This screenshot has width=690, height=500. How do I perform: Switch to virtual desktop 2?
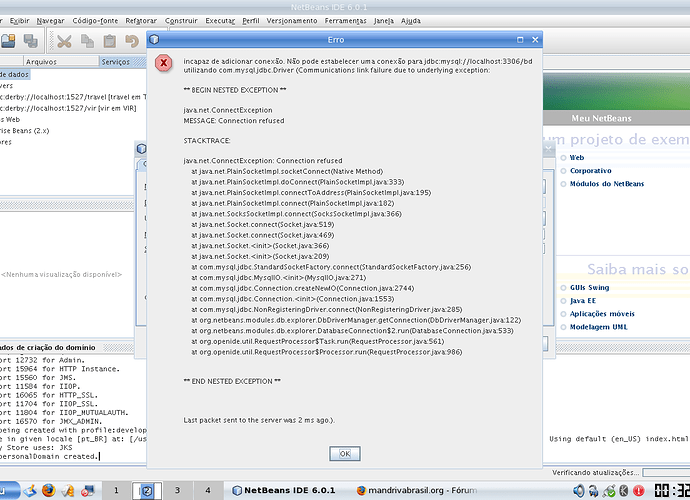[x=147, y=490]
